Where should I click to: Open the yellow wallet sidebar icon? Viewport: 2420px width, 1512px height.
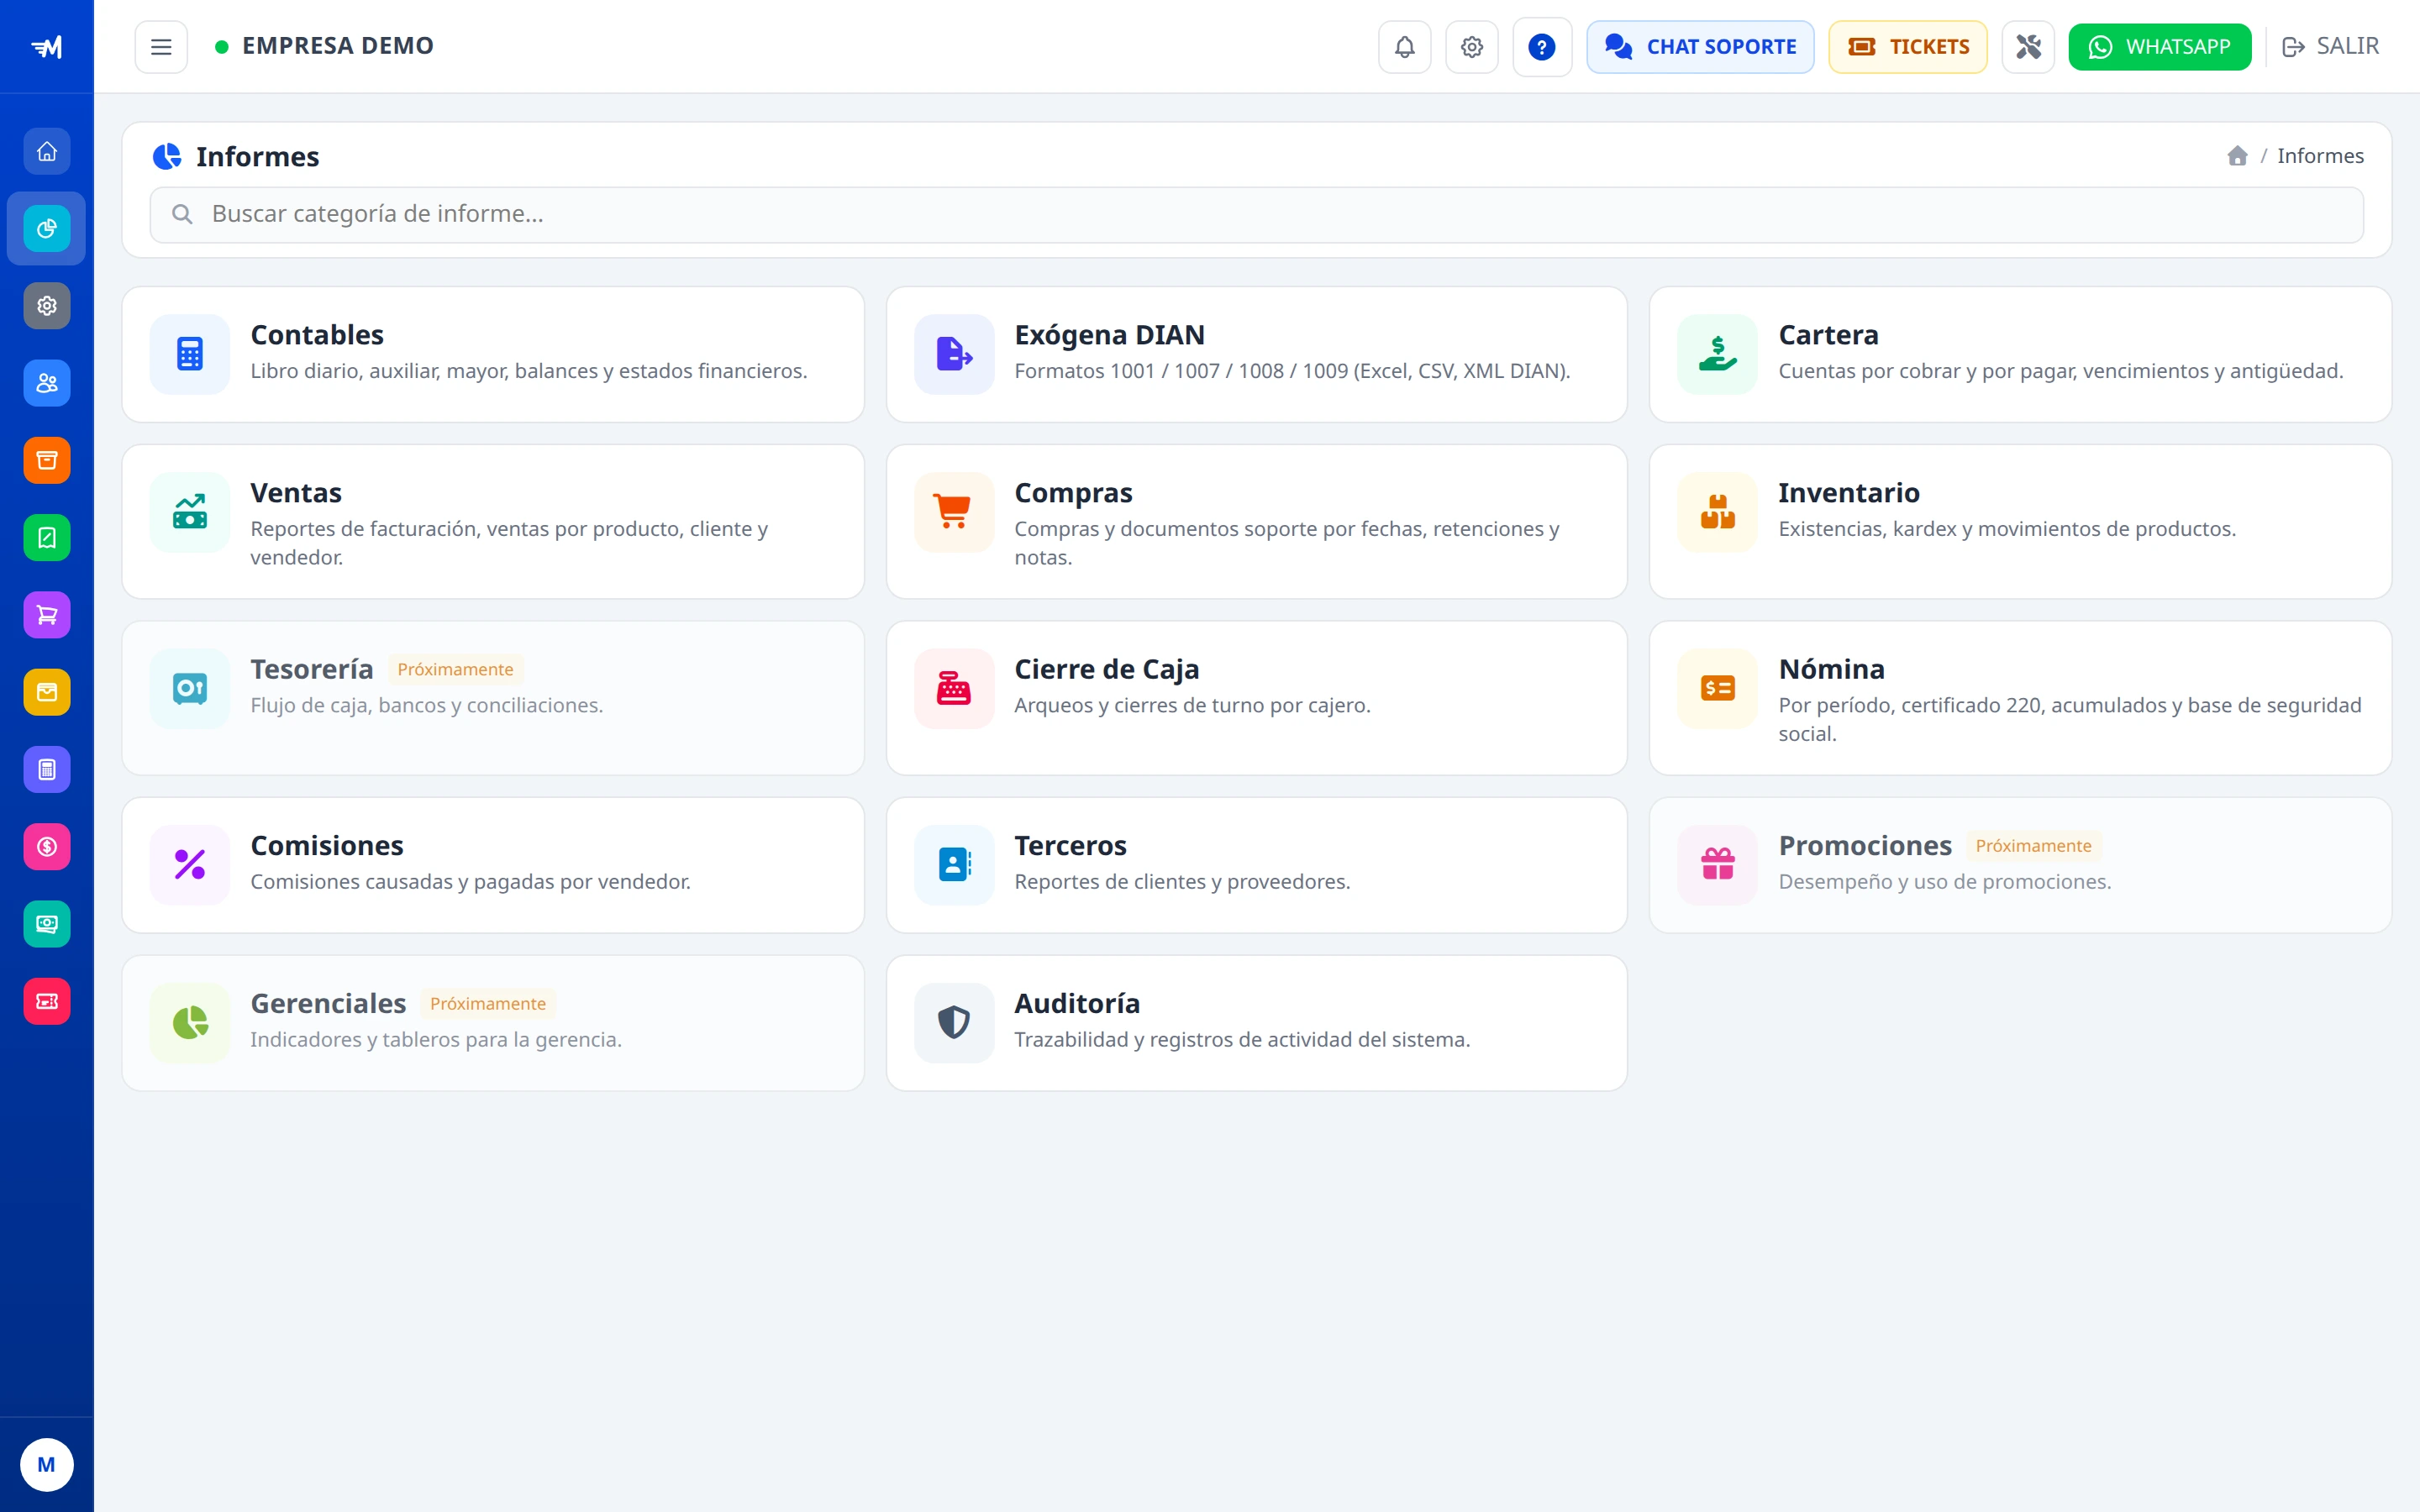click(47, 692)
